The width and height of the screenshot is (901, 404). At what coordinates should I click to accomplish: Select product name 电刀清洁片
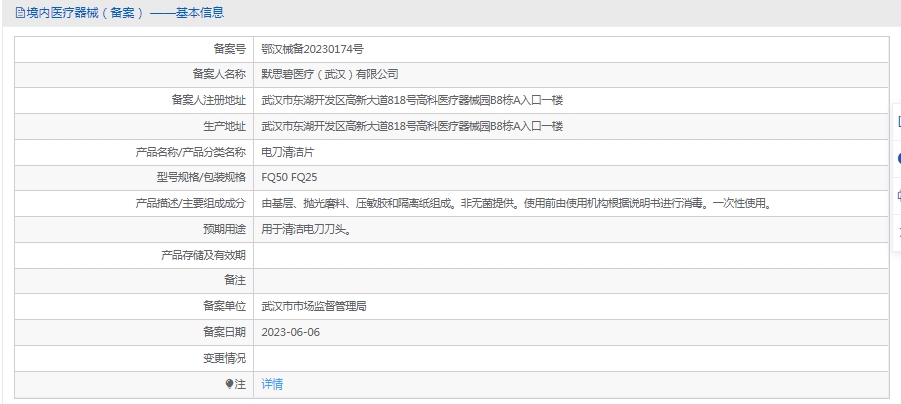(288, 152)
